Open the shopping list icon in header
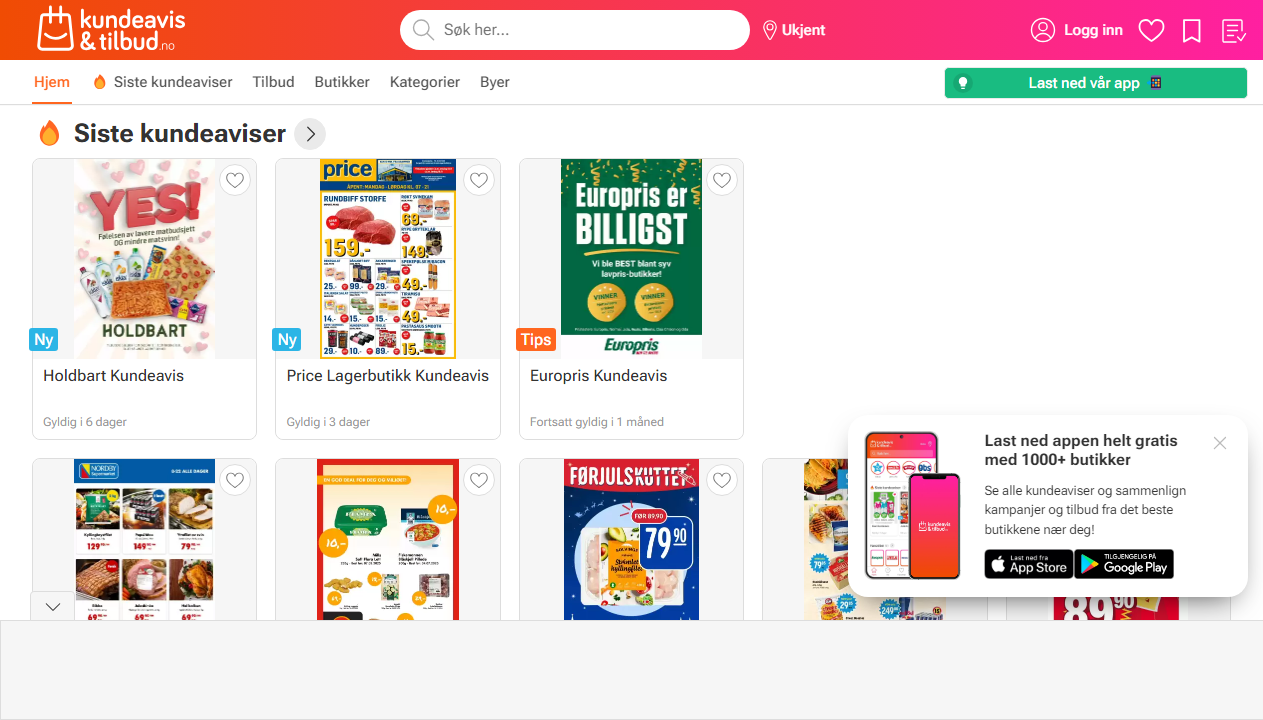Screen dimensions: 1263x720 1233,30
